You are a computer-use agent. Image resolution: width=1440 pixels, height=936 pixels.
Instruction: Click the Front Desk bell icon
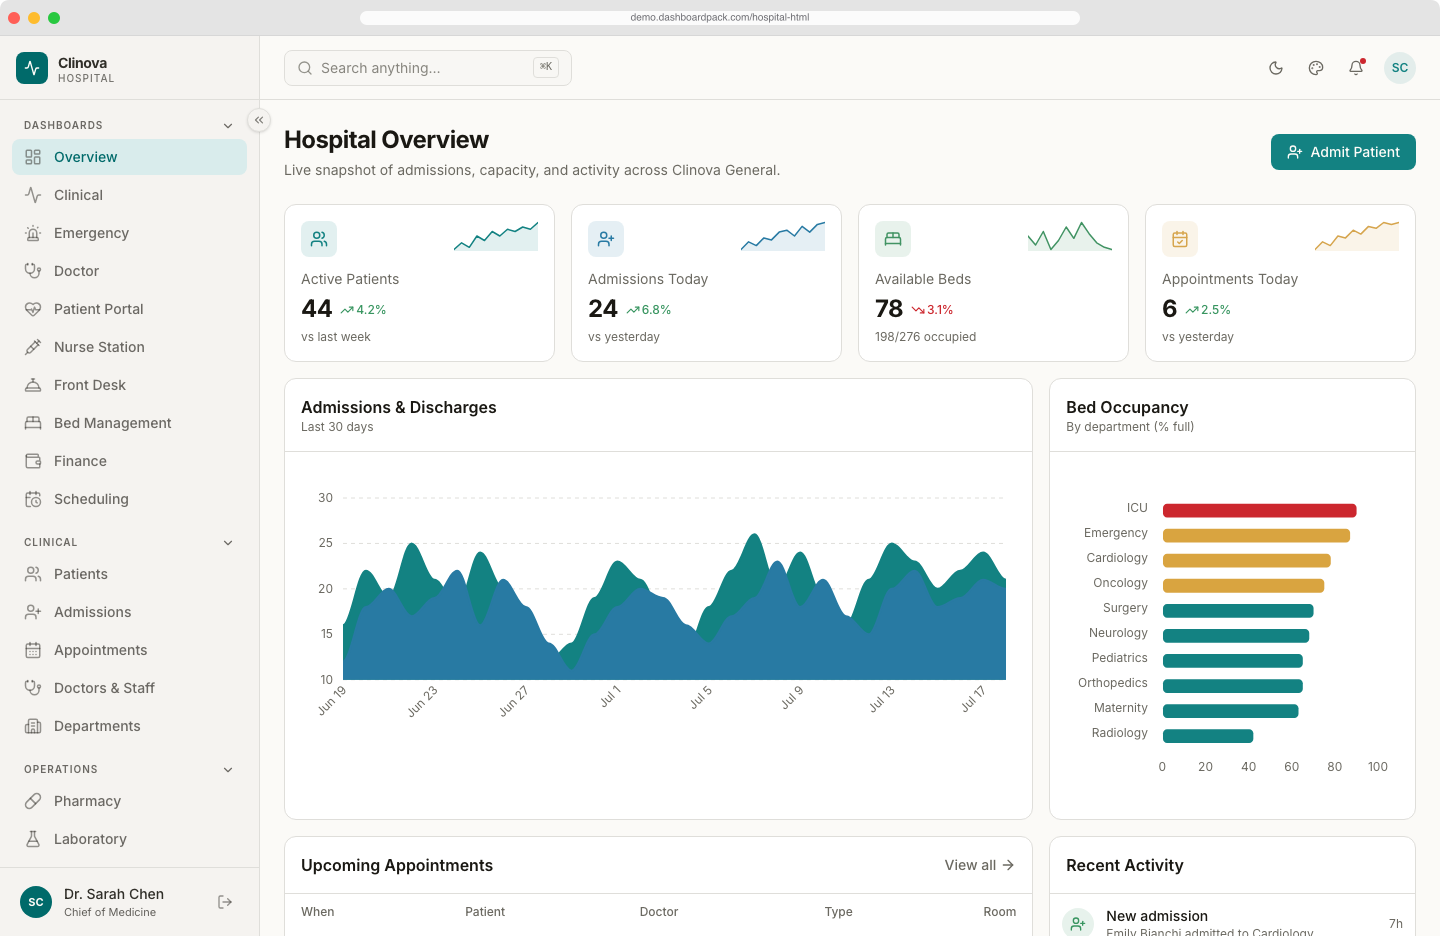point(33,385)
